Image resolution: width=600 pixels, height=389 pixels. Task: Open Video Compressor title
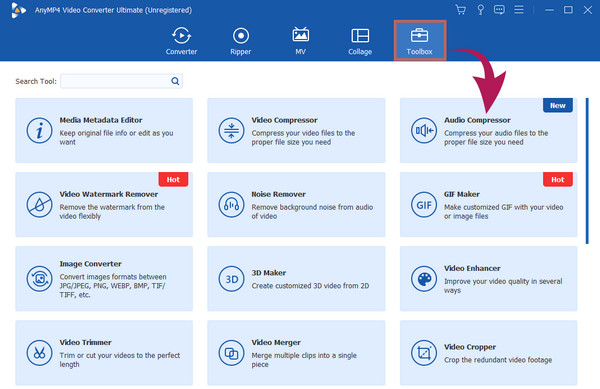click(x=284, y=120)
